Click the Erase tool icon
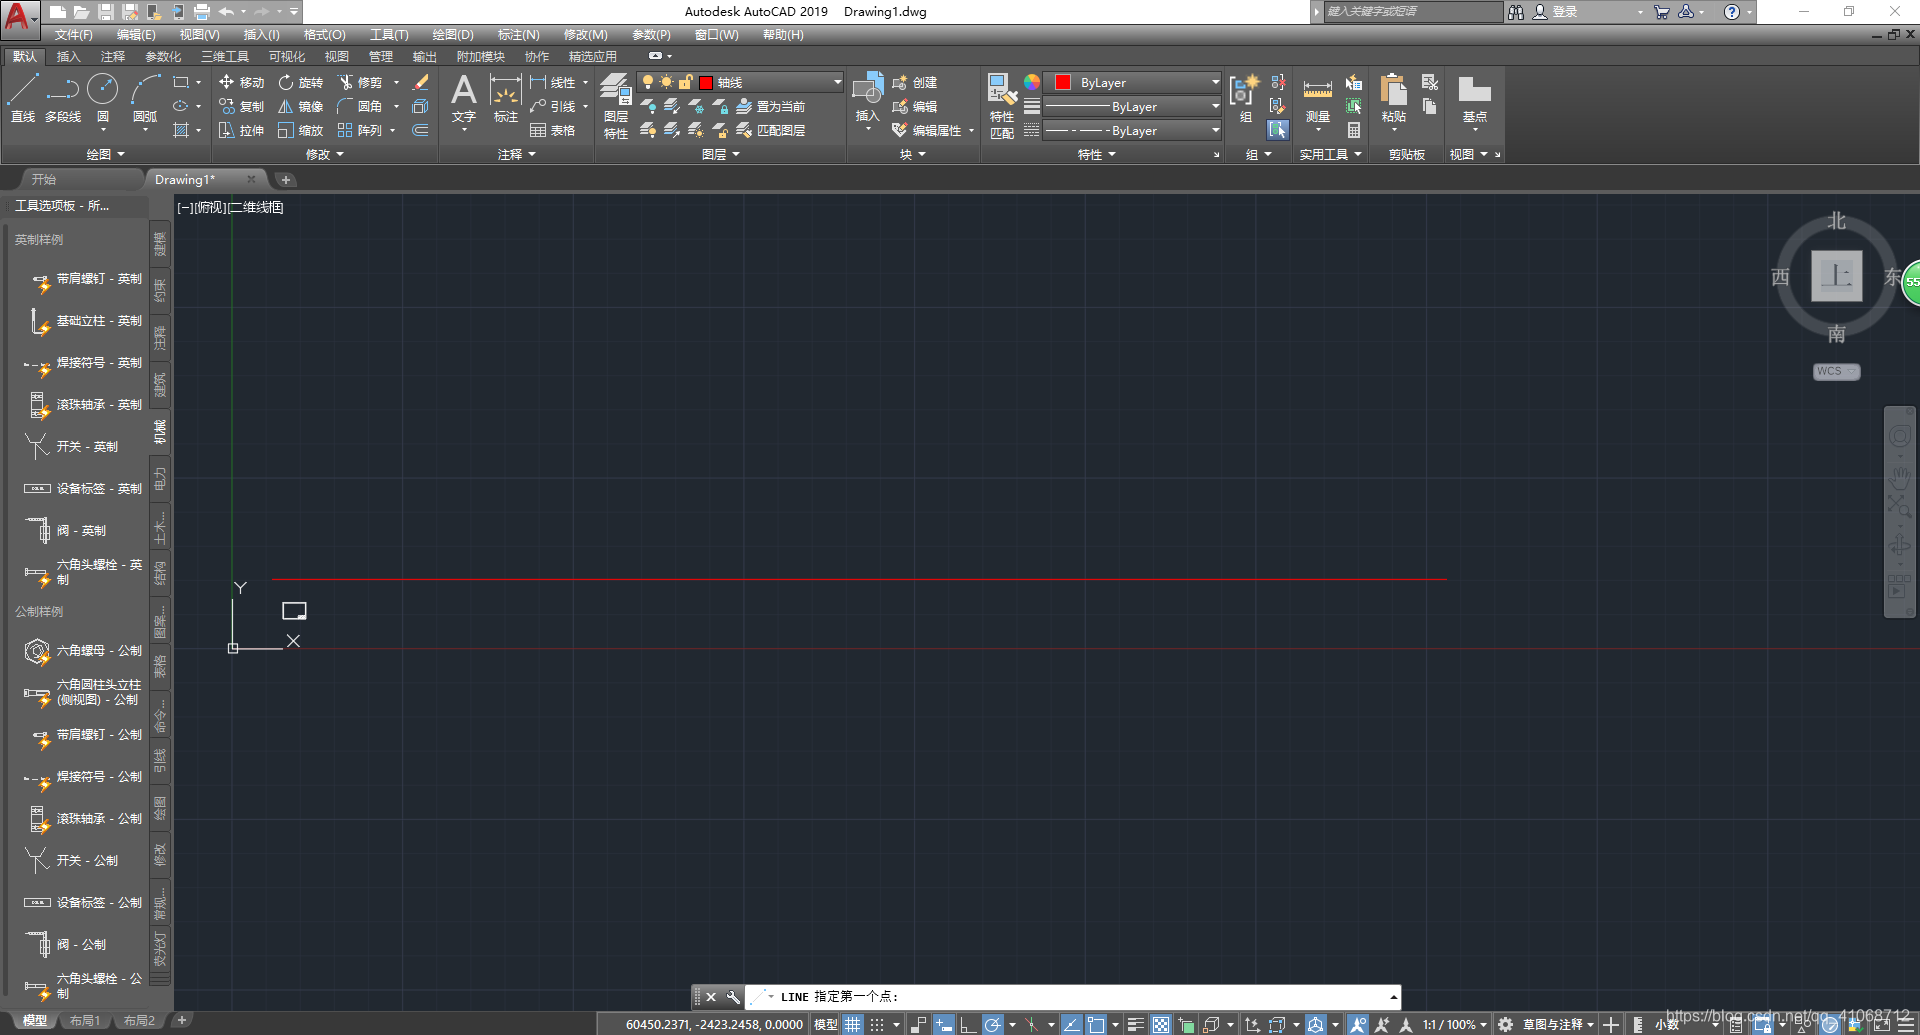Viewport: 1920px width, 1035px height. pos(421,82)
